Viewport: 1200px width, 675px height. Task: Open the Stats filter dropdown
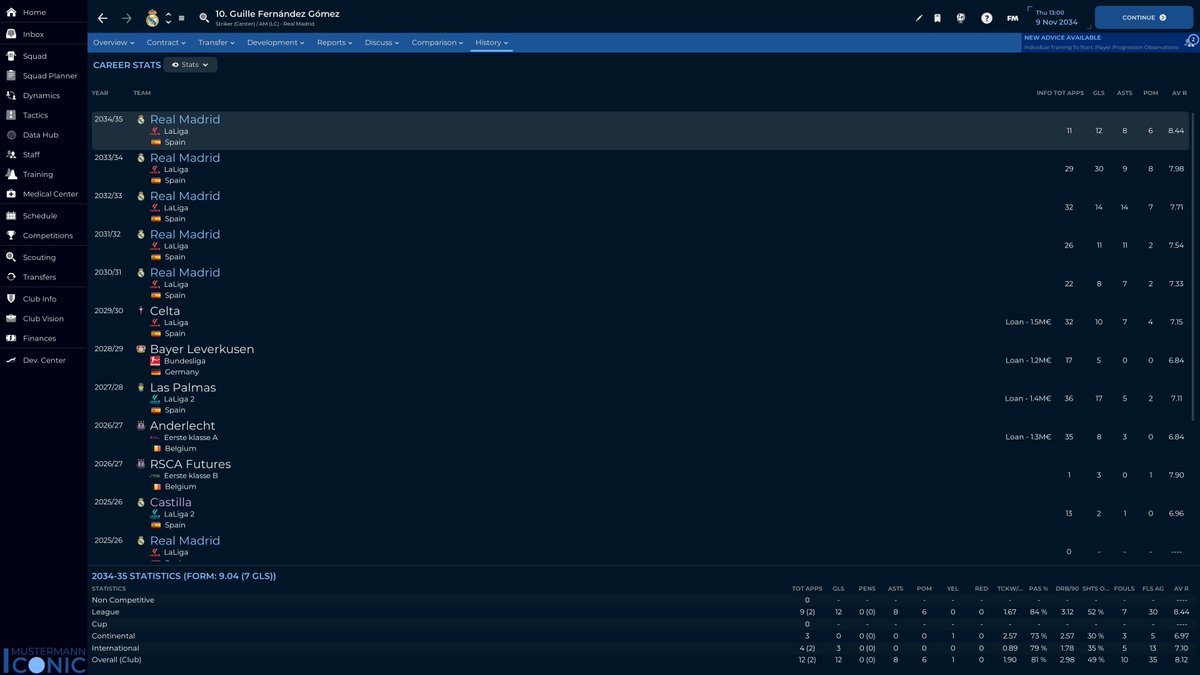pos(189,64)
